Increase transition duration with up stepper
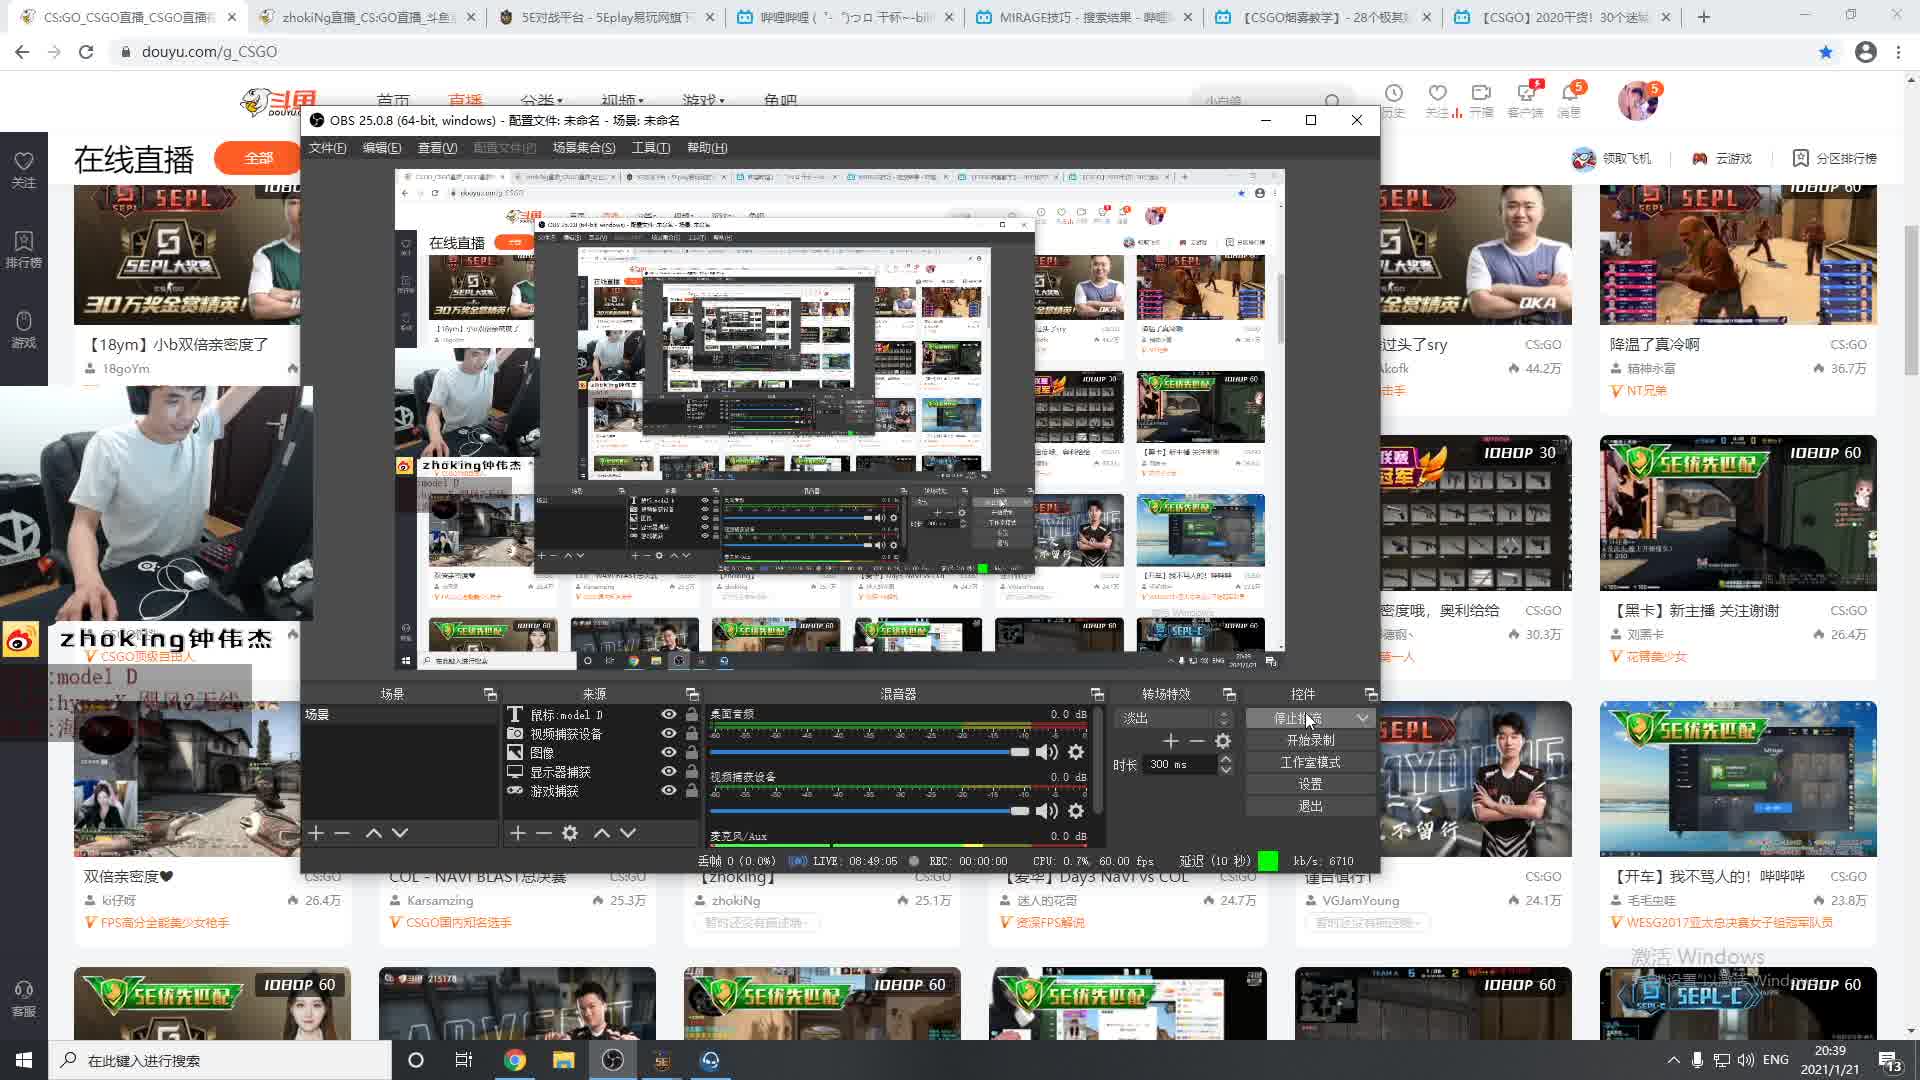1920x1080 pixels. pos(1226,759)
